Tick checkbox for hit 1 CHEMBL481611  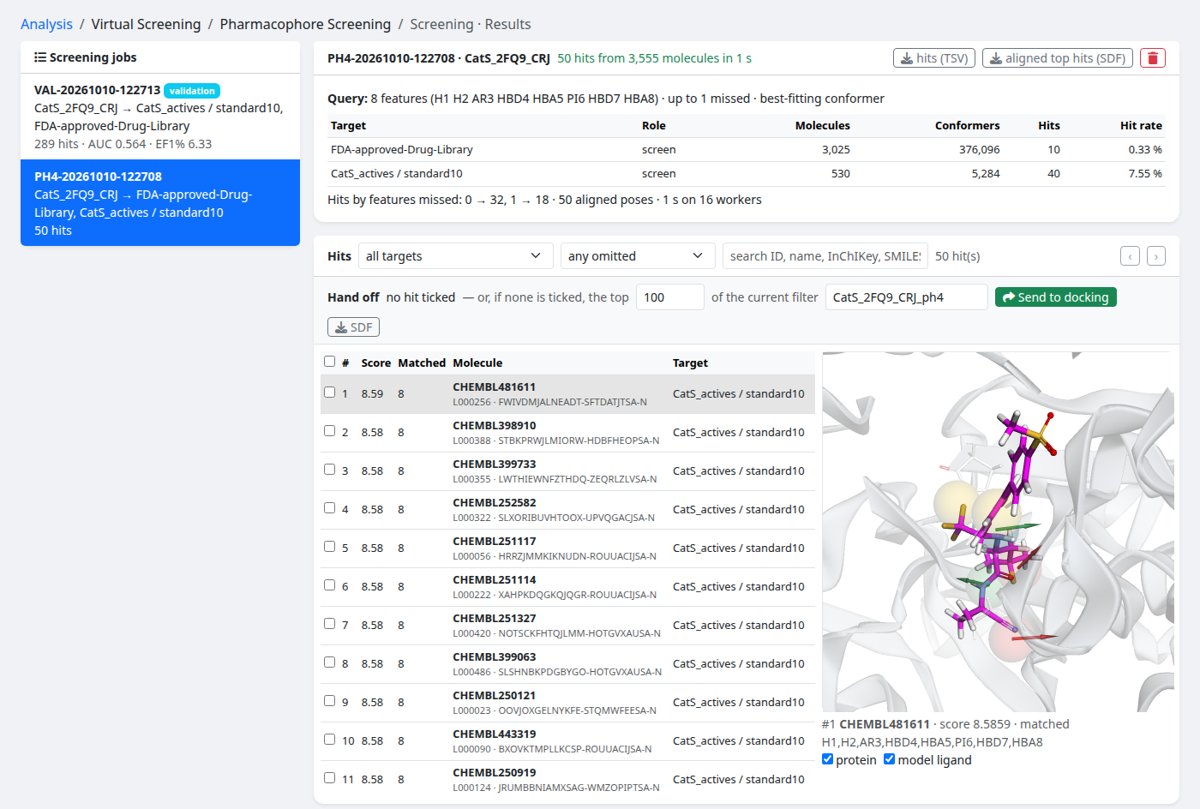[330, 392]
